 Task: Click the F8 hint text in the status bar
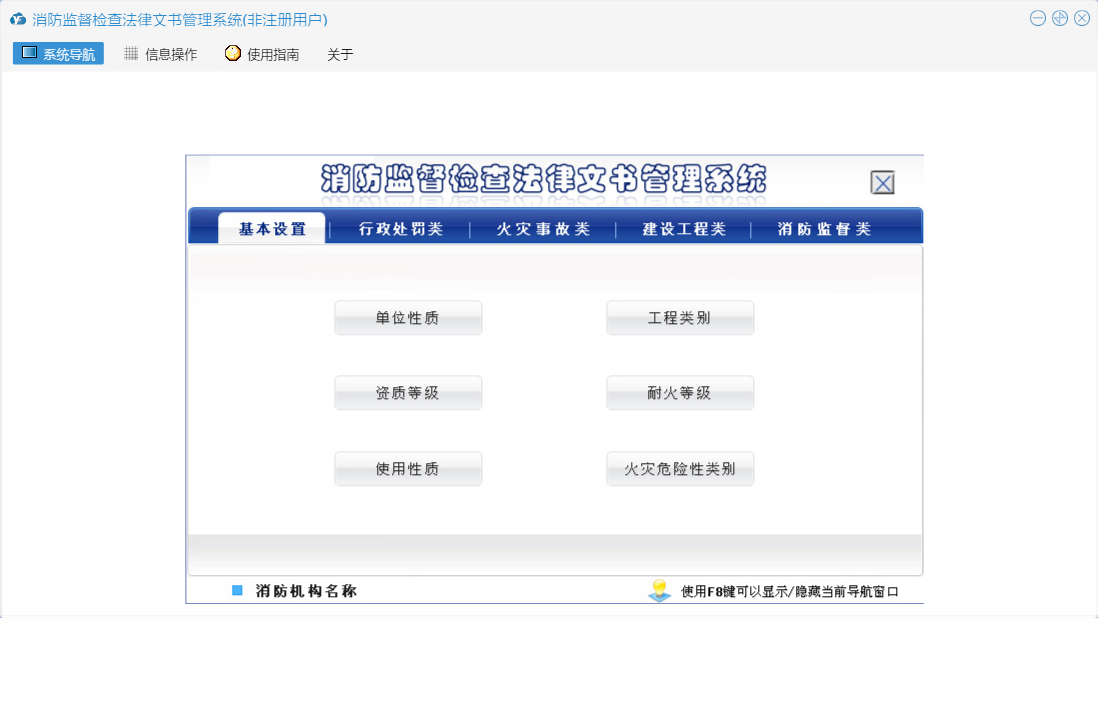click(790, 592)
